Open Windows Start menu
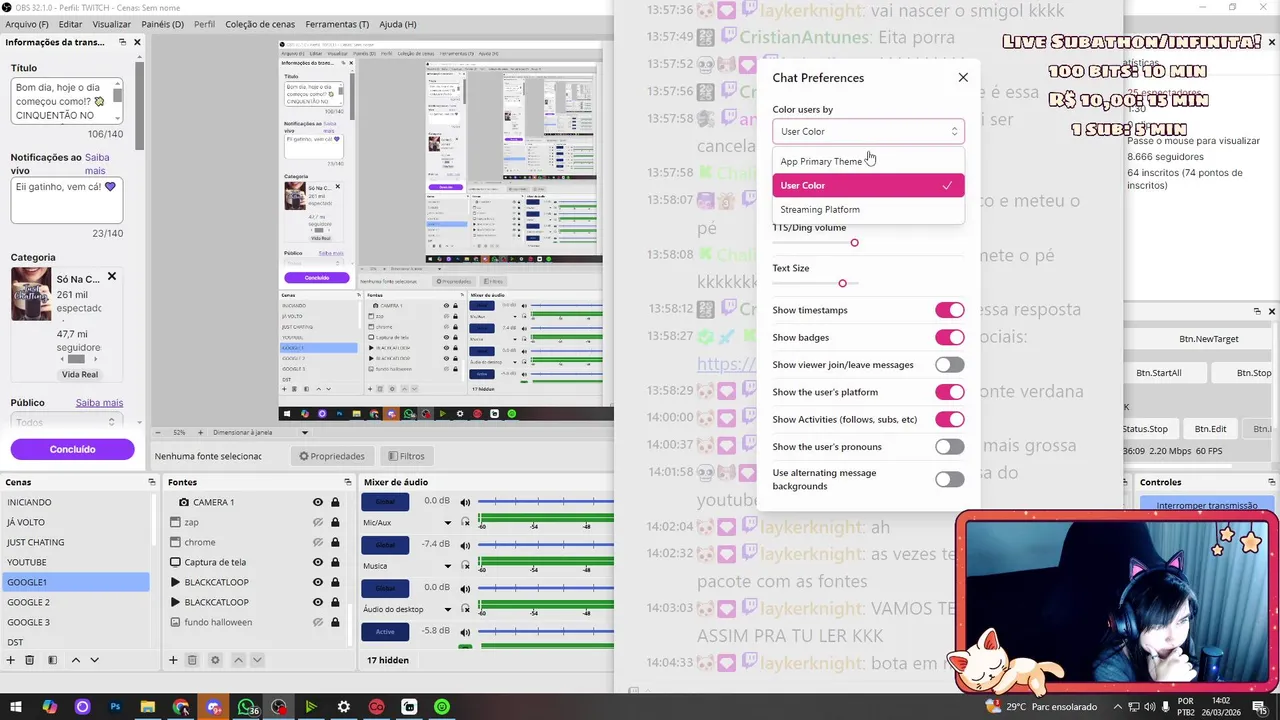Image resolution: width=1280 pixels, height=720 pixels. pos(16,707)
